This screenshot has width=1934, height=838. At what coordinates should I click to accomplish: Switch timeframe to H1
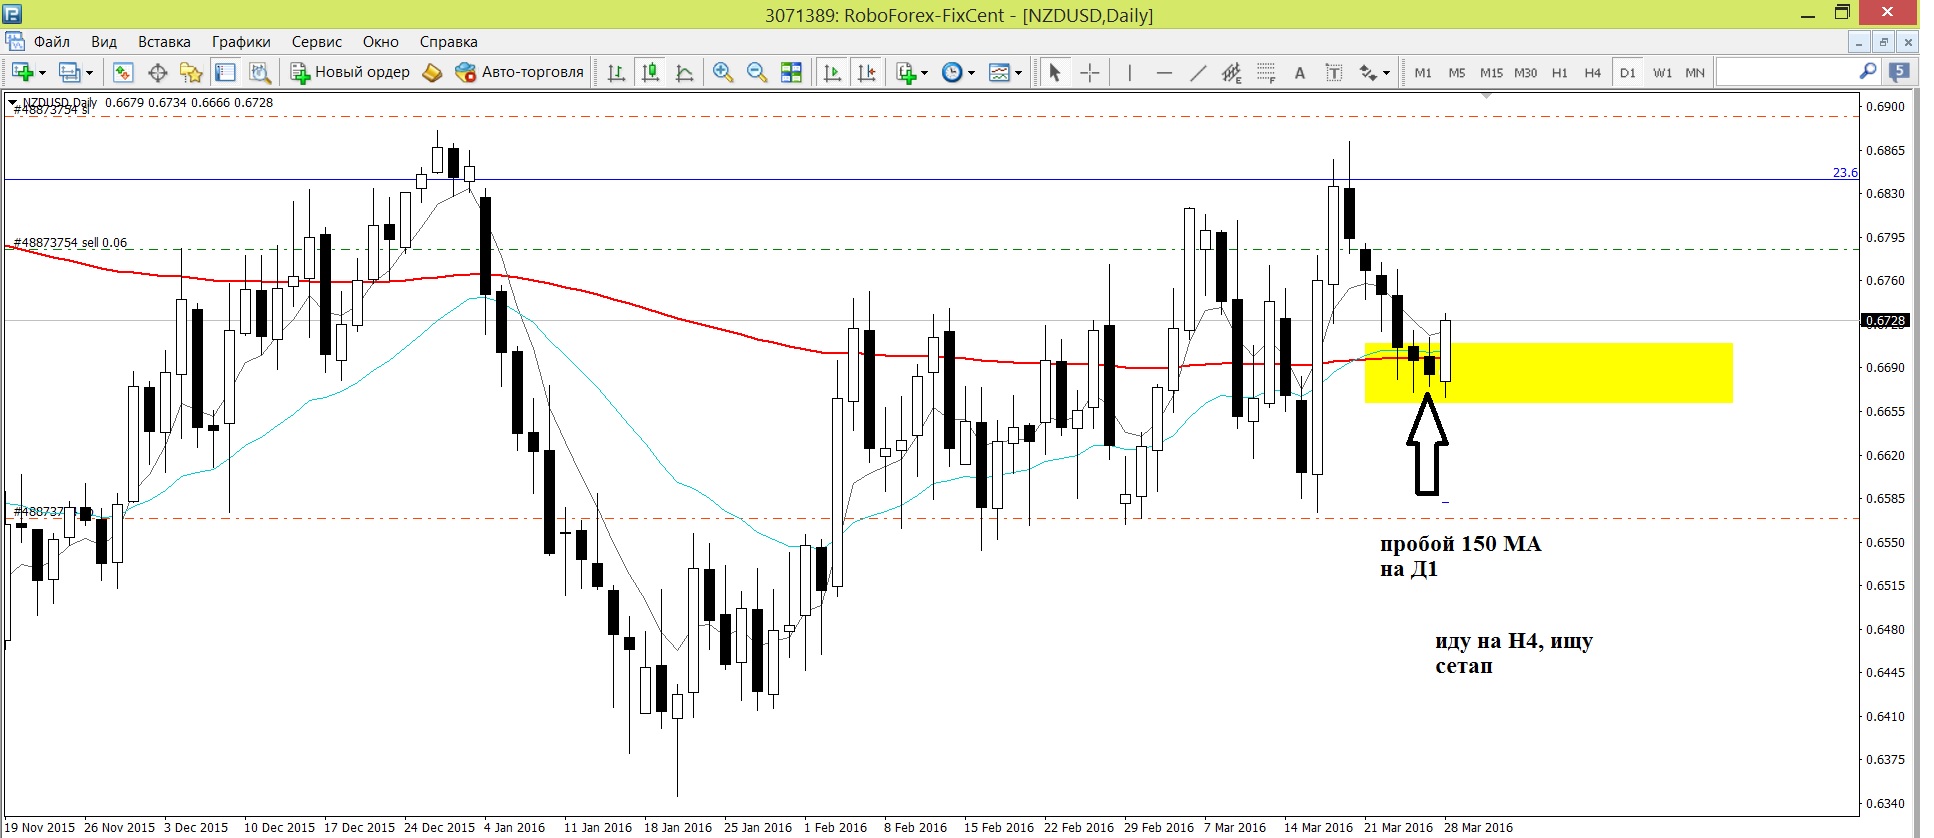1560,72
